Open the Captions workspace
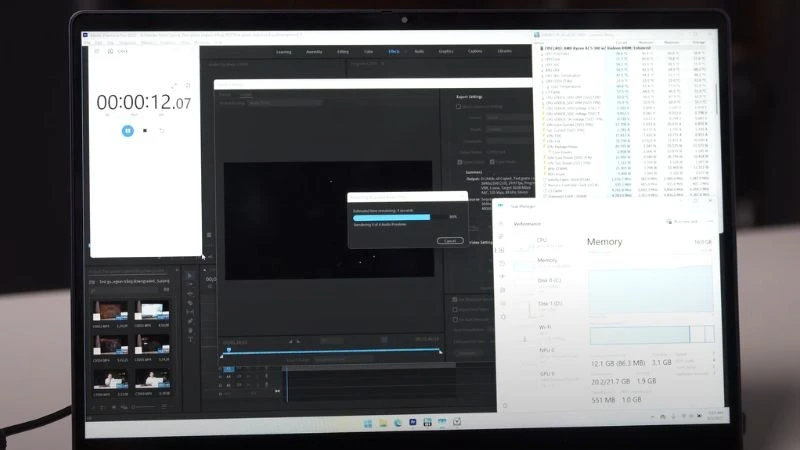Viewport: 800px width, 450px height. 475,52
